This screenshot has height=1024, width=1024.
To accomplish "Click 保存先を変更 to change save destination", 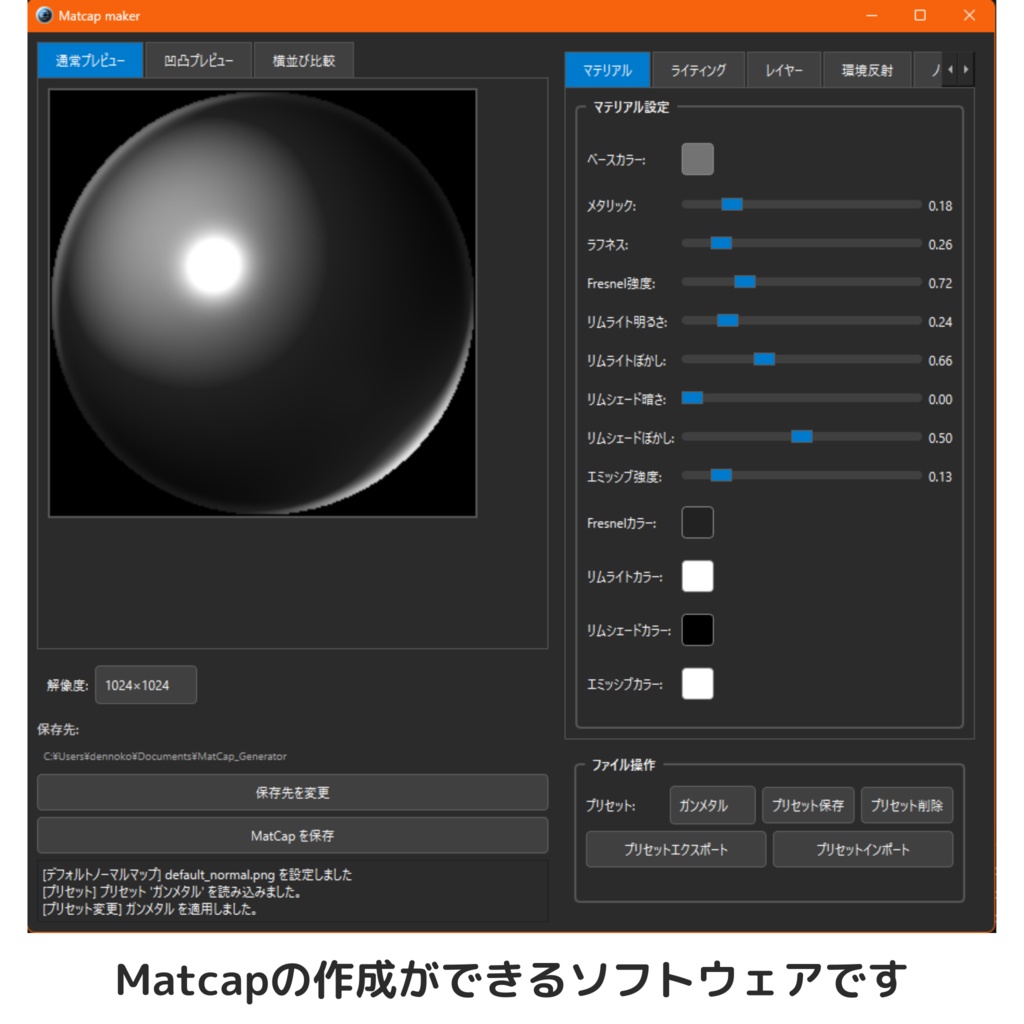I will click(x=292, y=793).
